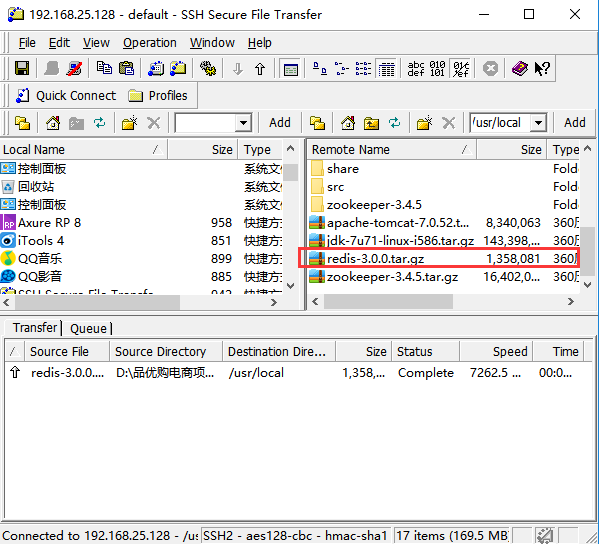Open the Profiles menu button
This screenshot has width=599, height=544.
158,96
